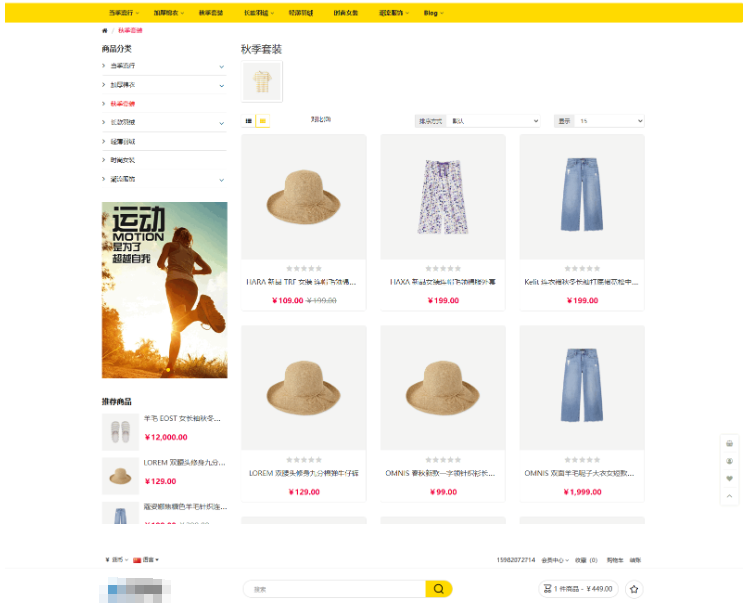Viewport: 751px width, 611px height.
Task: Open 长款羽绒 menu in yellow navbar
Action: click(259, 13)
